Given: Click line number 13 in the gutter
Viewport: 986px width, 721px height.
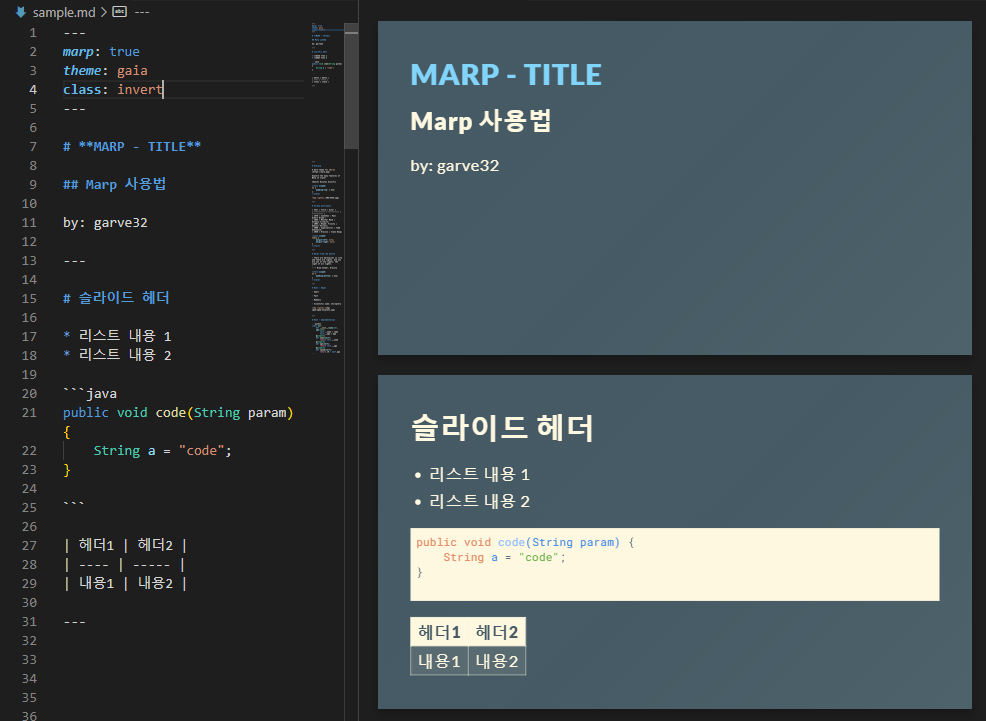Looking at the screenshot, I should point(29,260).
